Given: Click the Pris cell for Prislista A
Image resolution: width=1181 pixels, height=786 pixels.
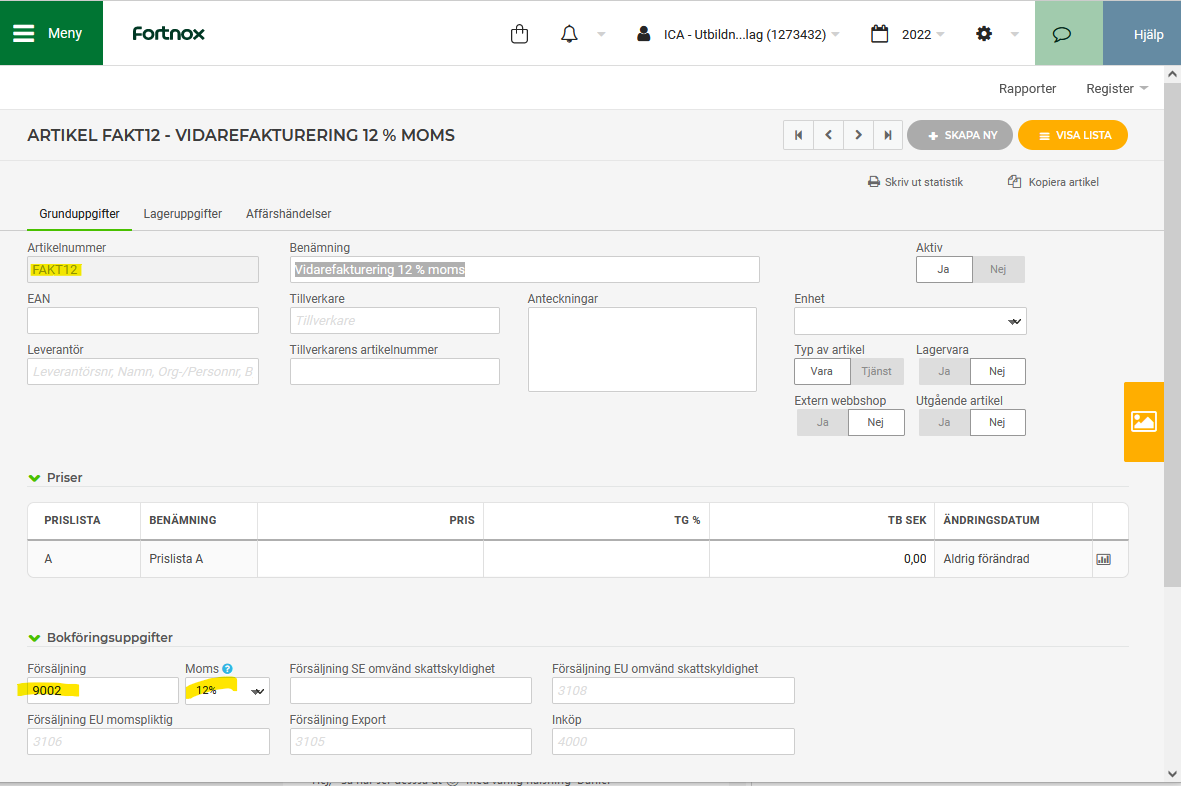Looking at the screenshot, I should coord(371,559).
